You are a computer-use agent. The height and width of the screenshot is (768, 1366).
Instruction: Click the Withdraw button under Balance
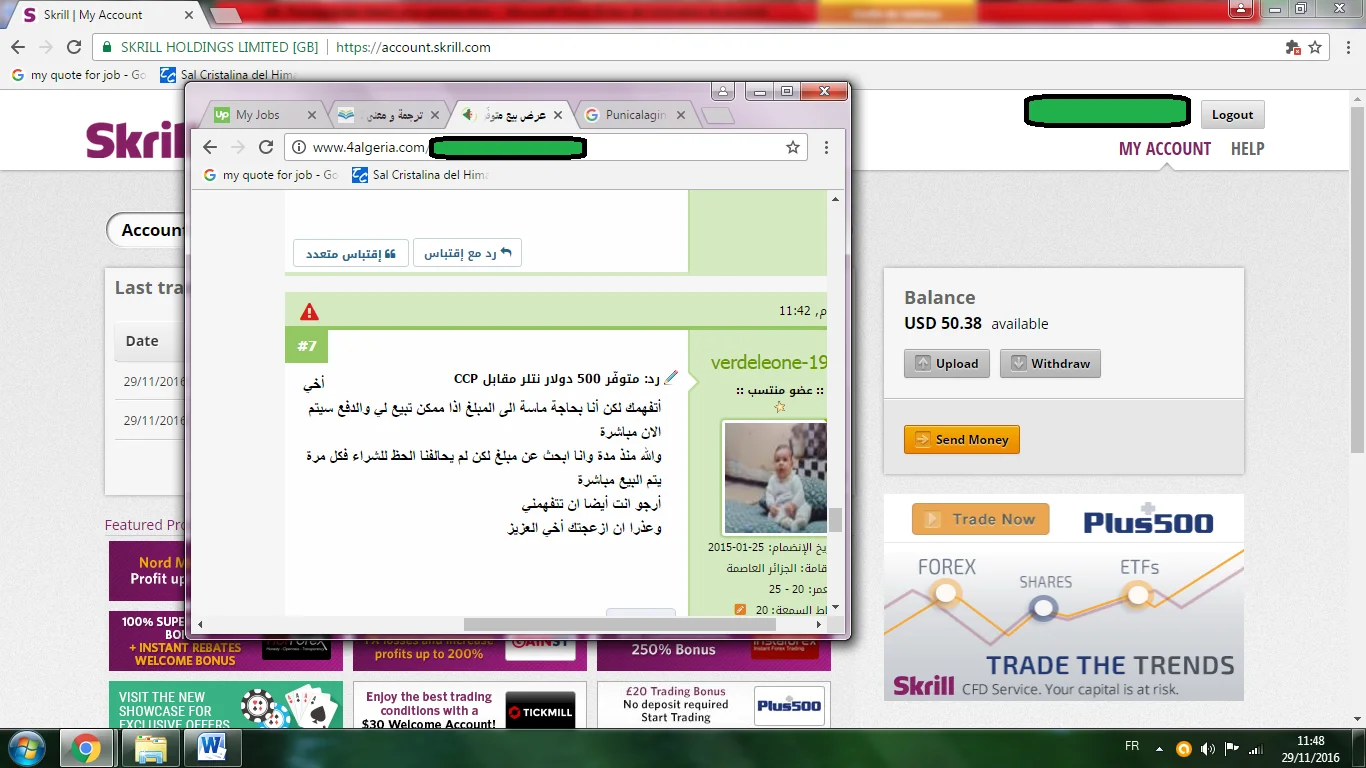point(1050,363)
